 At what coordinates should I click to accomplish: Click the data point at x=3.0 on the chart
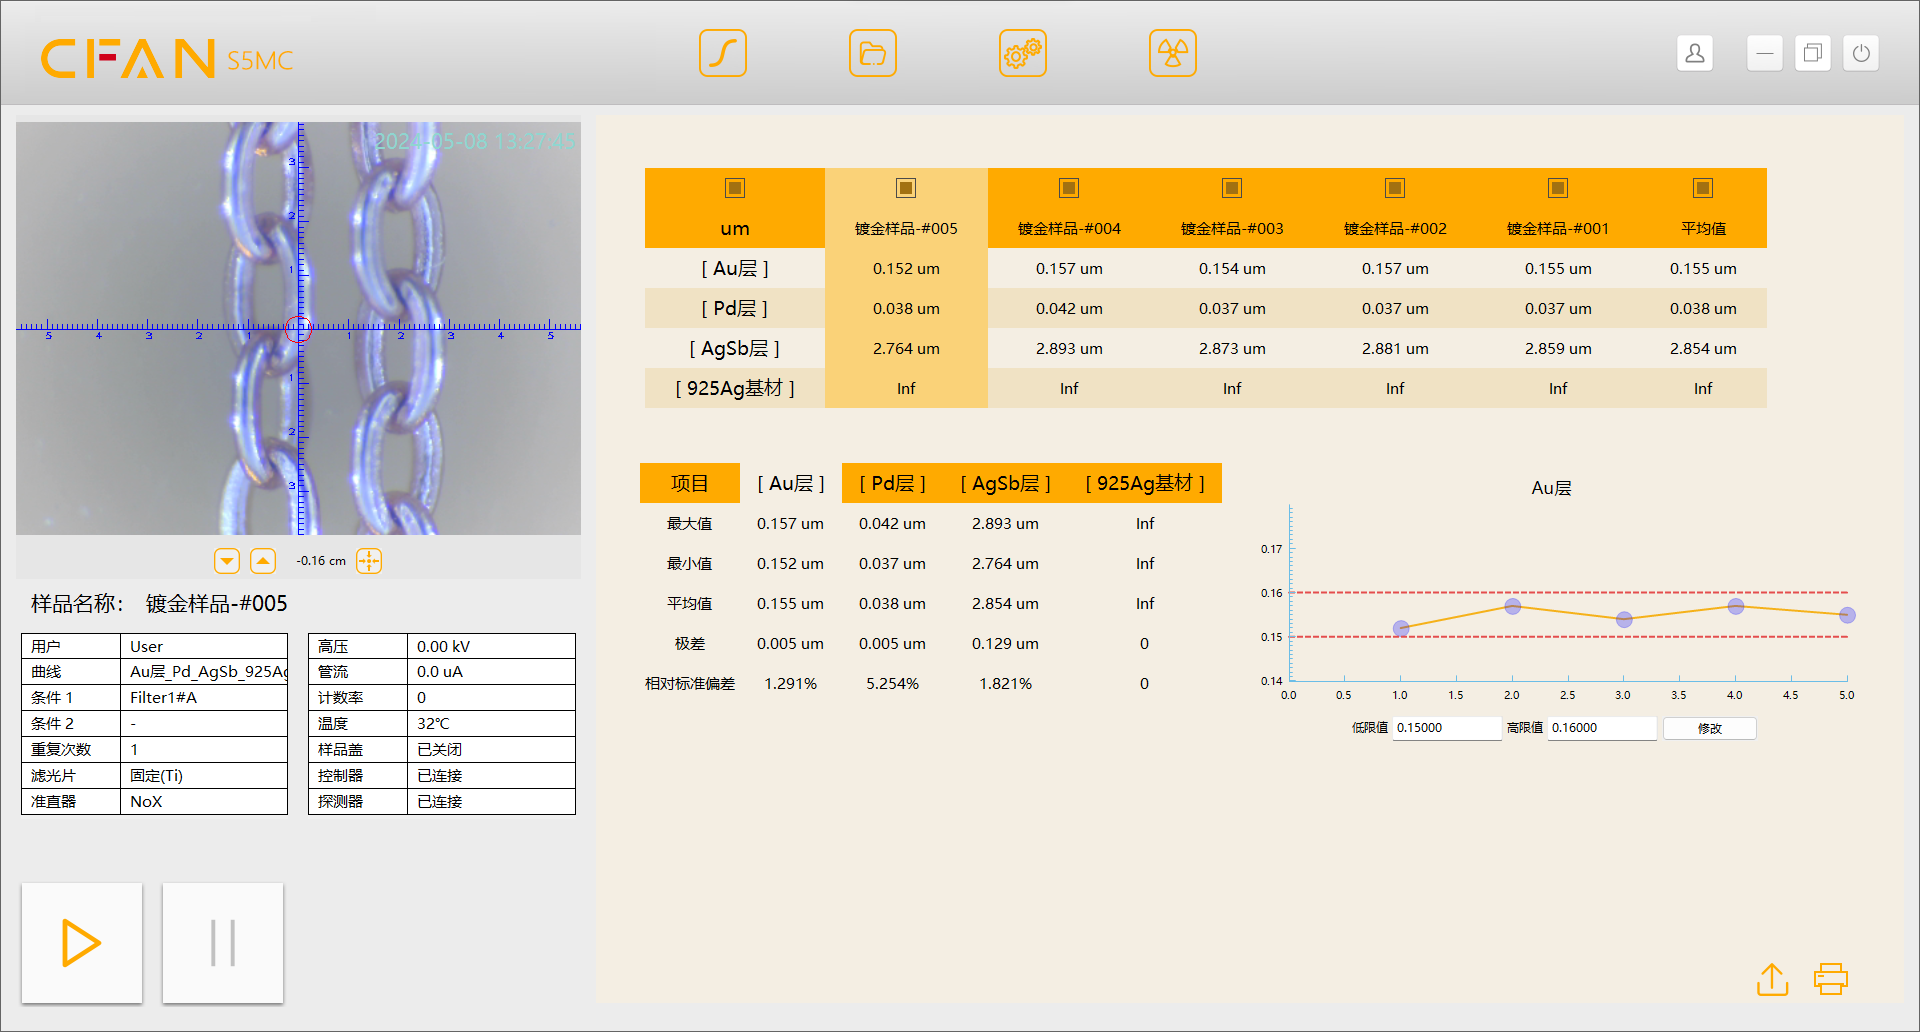[1624, 619]
